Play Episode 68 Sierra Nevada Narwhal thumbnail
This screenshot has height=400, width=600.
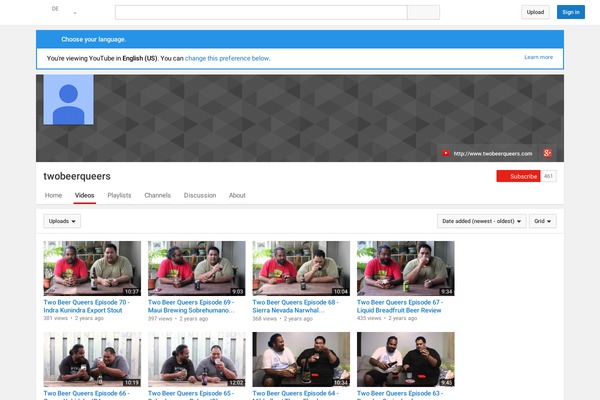(x=301, y=268)
